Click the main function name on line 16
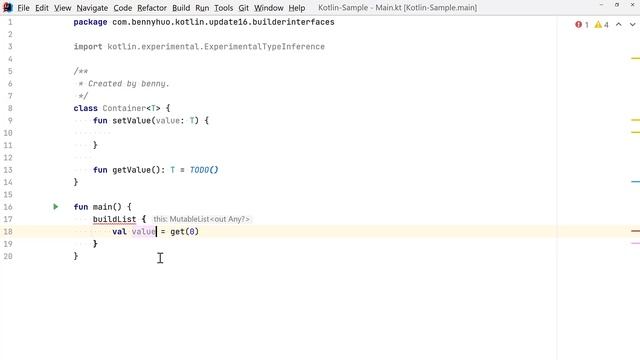 (x=102, y=207)
